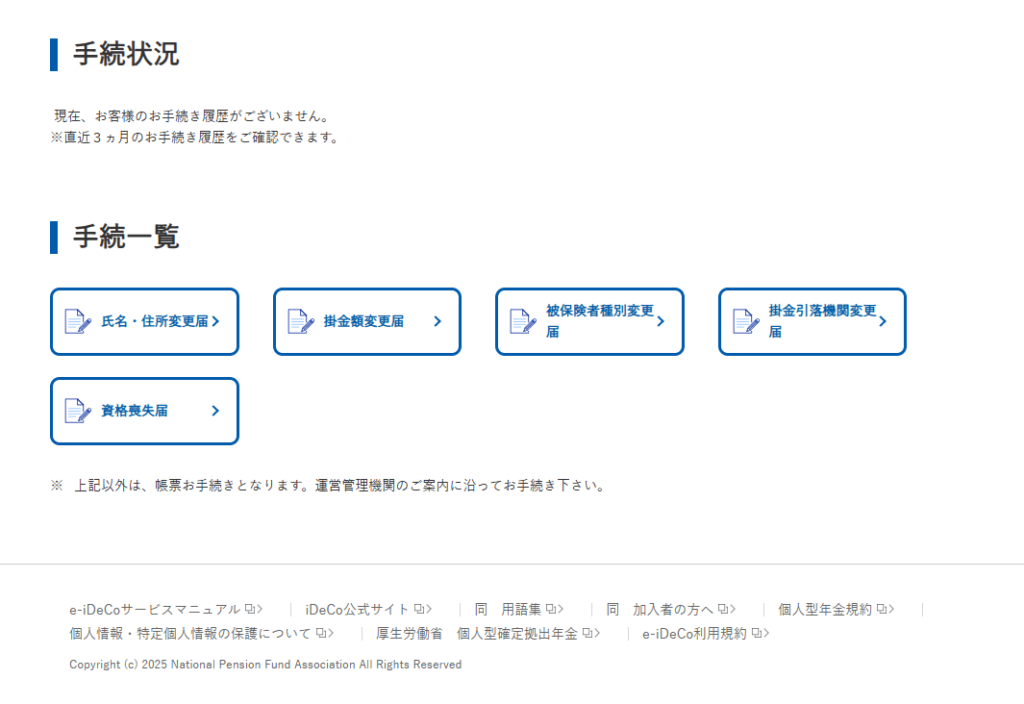Viewport: 1024px width, 704px height.
Task: View the e-iDeCo利用規約 link
Action: tap(694, 633)
